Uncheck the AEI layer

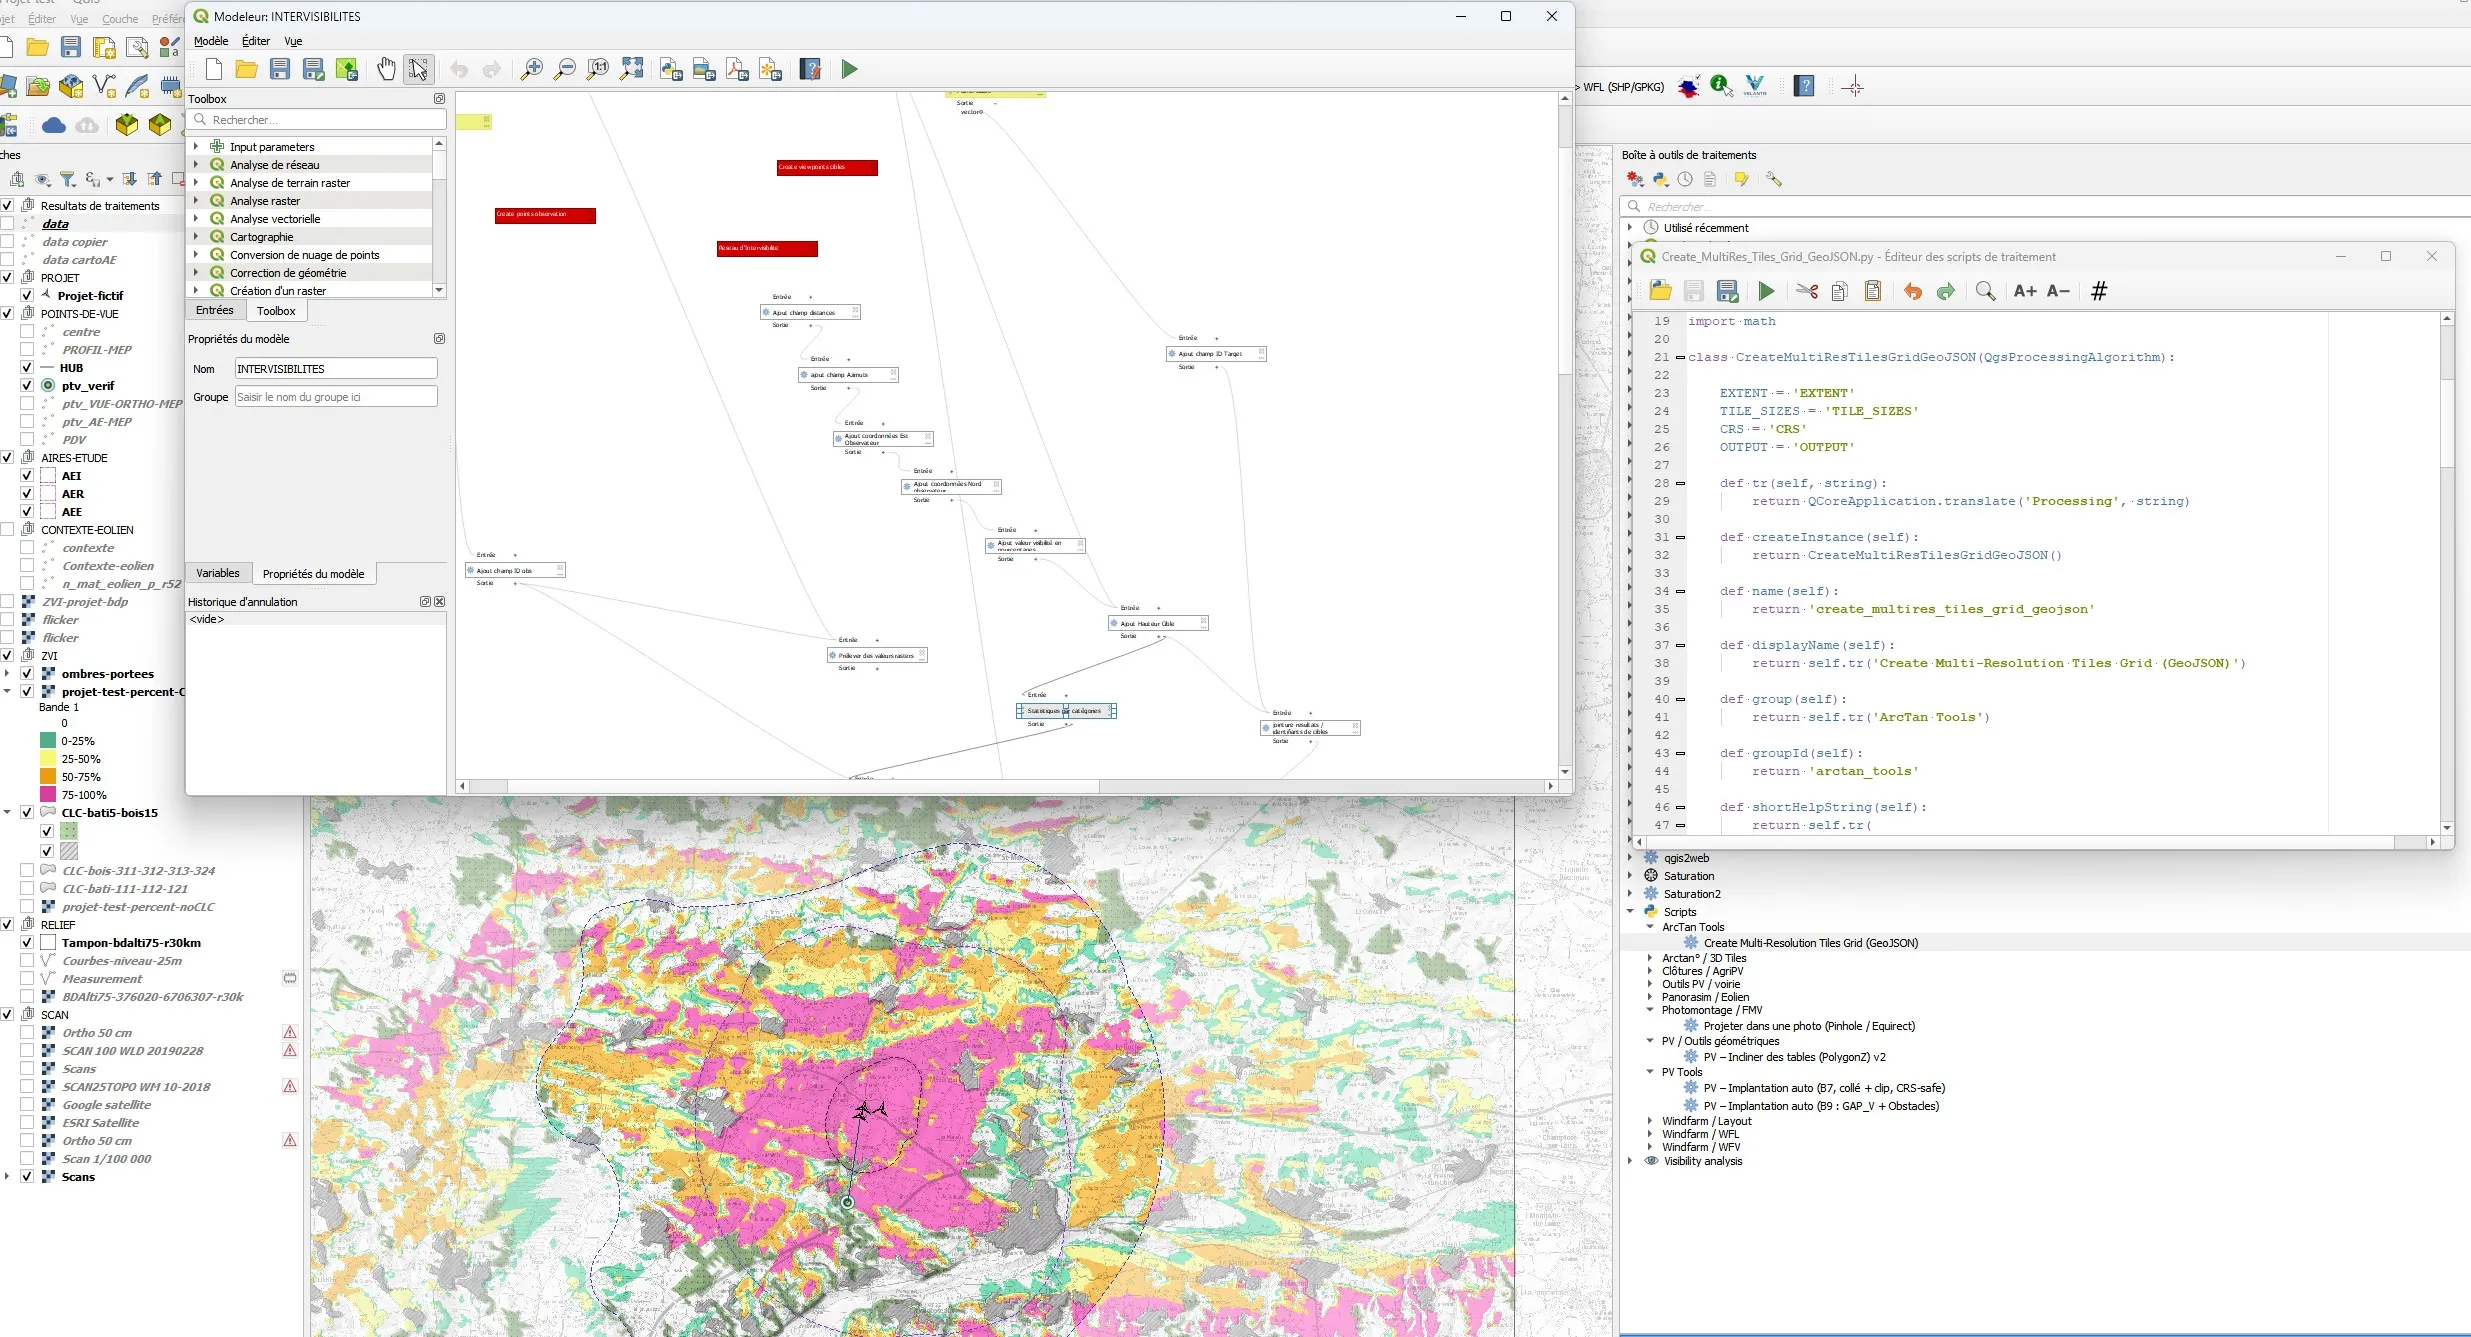[27, 476]
